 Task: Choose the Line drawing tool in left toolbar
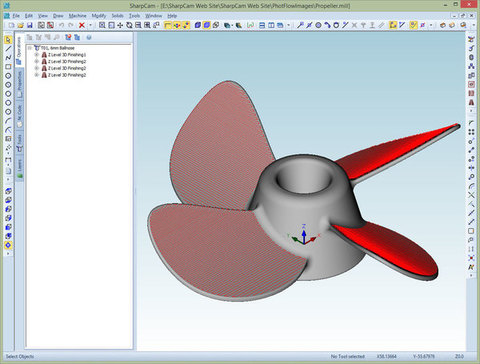pos(8,49)
